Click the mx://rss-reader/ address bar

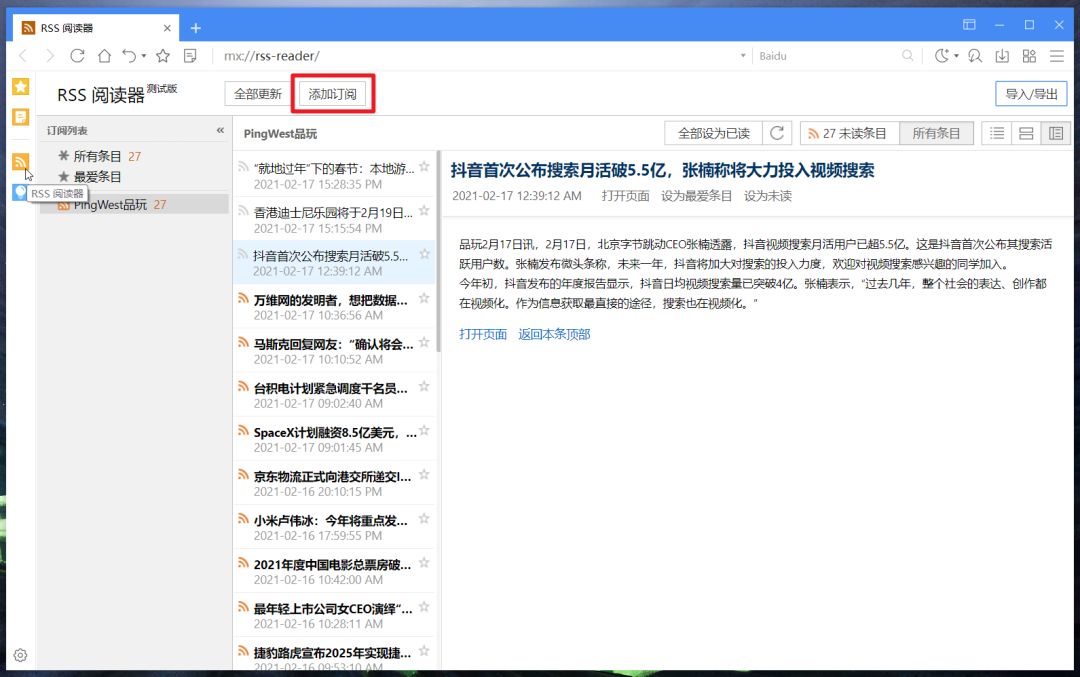pos(475,56)
